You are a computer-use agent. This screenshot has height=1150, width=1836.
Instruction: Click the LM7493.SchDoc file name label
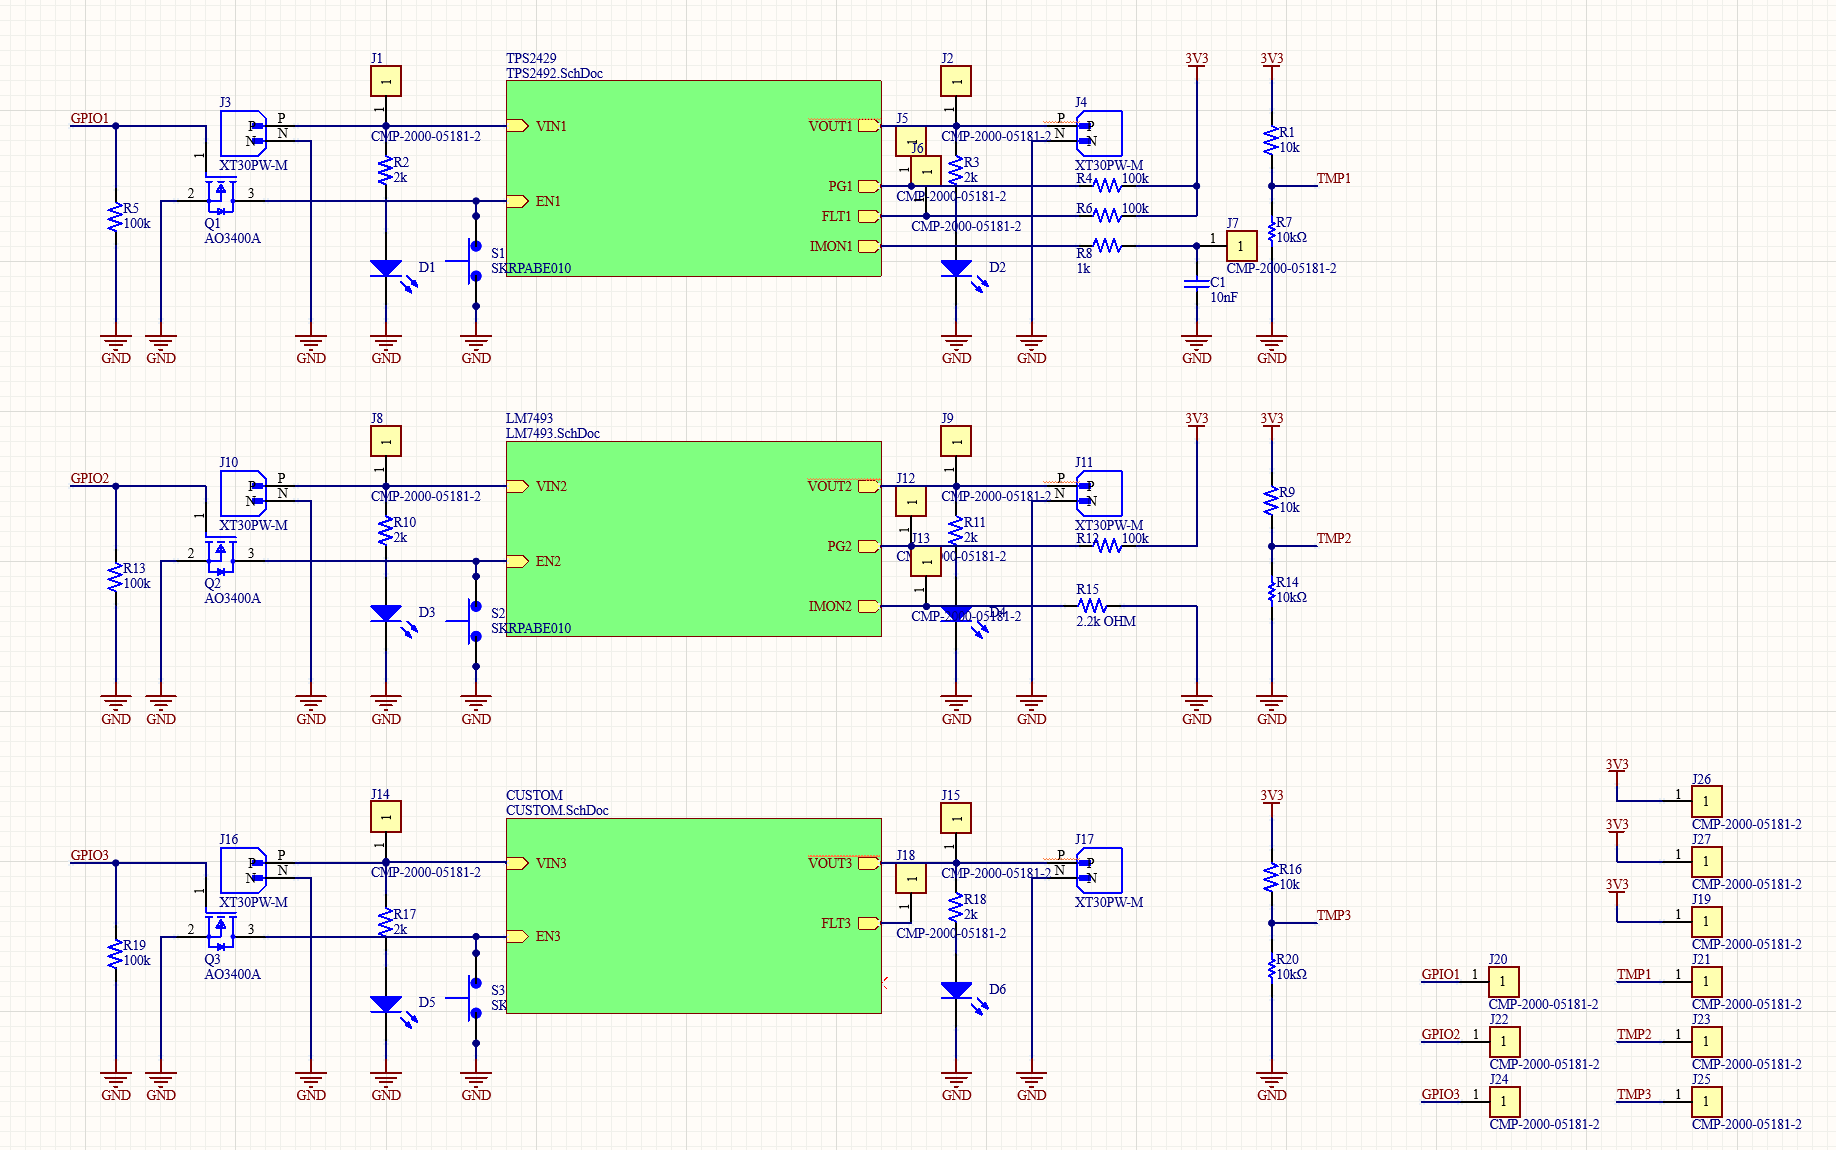click(x=553, y=434)
